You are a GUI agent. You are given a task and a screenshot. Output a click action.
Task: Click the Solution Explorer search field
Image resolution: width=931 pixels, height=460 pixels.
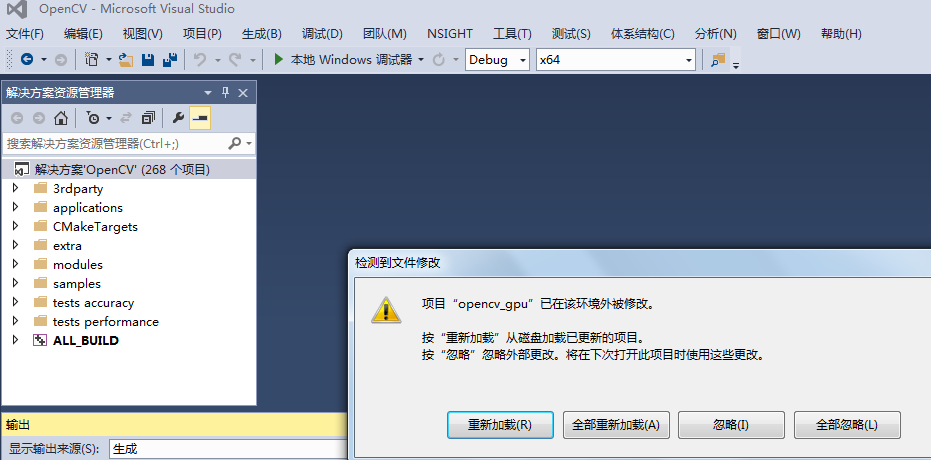coord(116,144)
